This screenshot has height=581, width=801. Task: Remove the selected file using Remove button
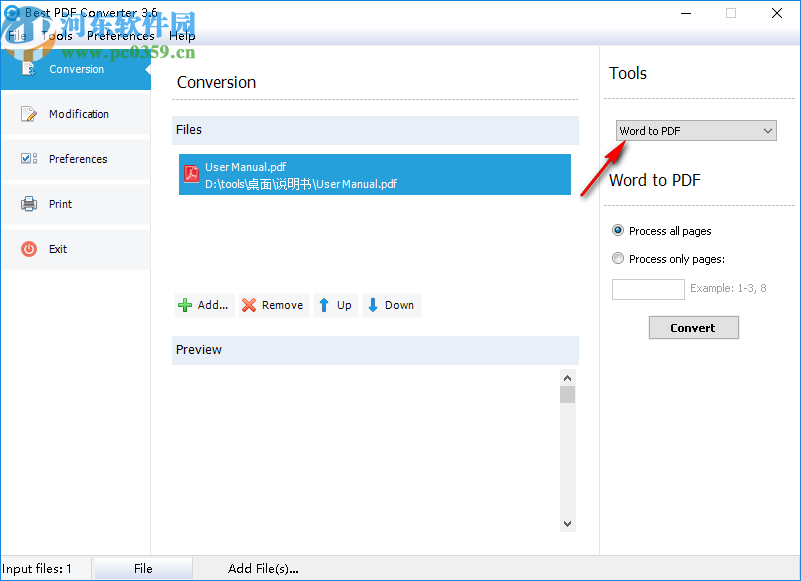[x=272, y=304]
